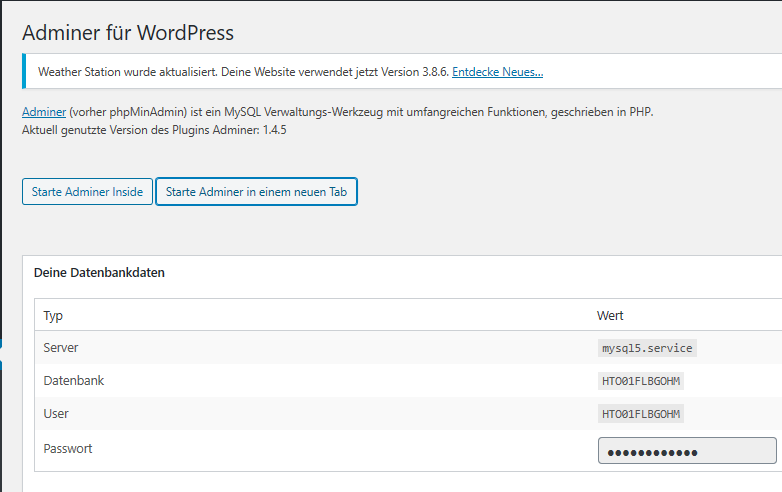Launch Starte Adminer in einem neuen Tab
Viewport: 782px width, 492px height.
click(256, 192)
